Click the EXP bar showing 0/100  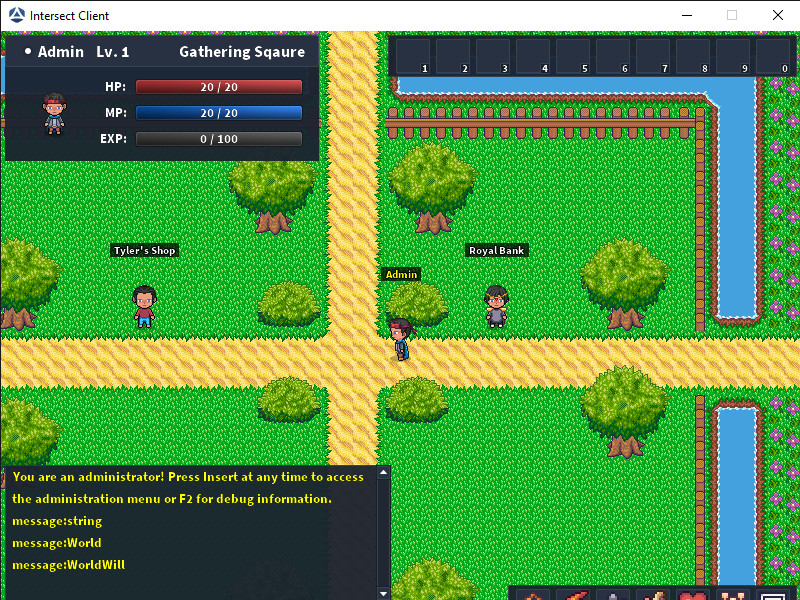coord(219,138)
